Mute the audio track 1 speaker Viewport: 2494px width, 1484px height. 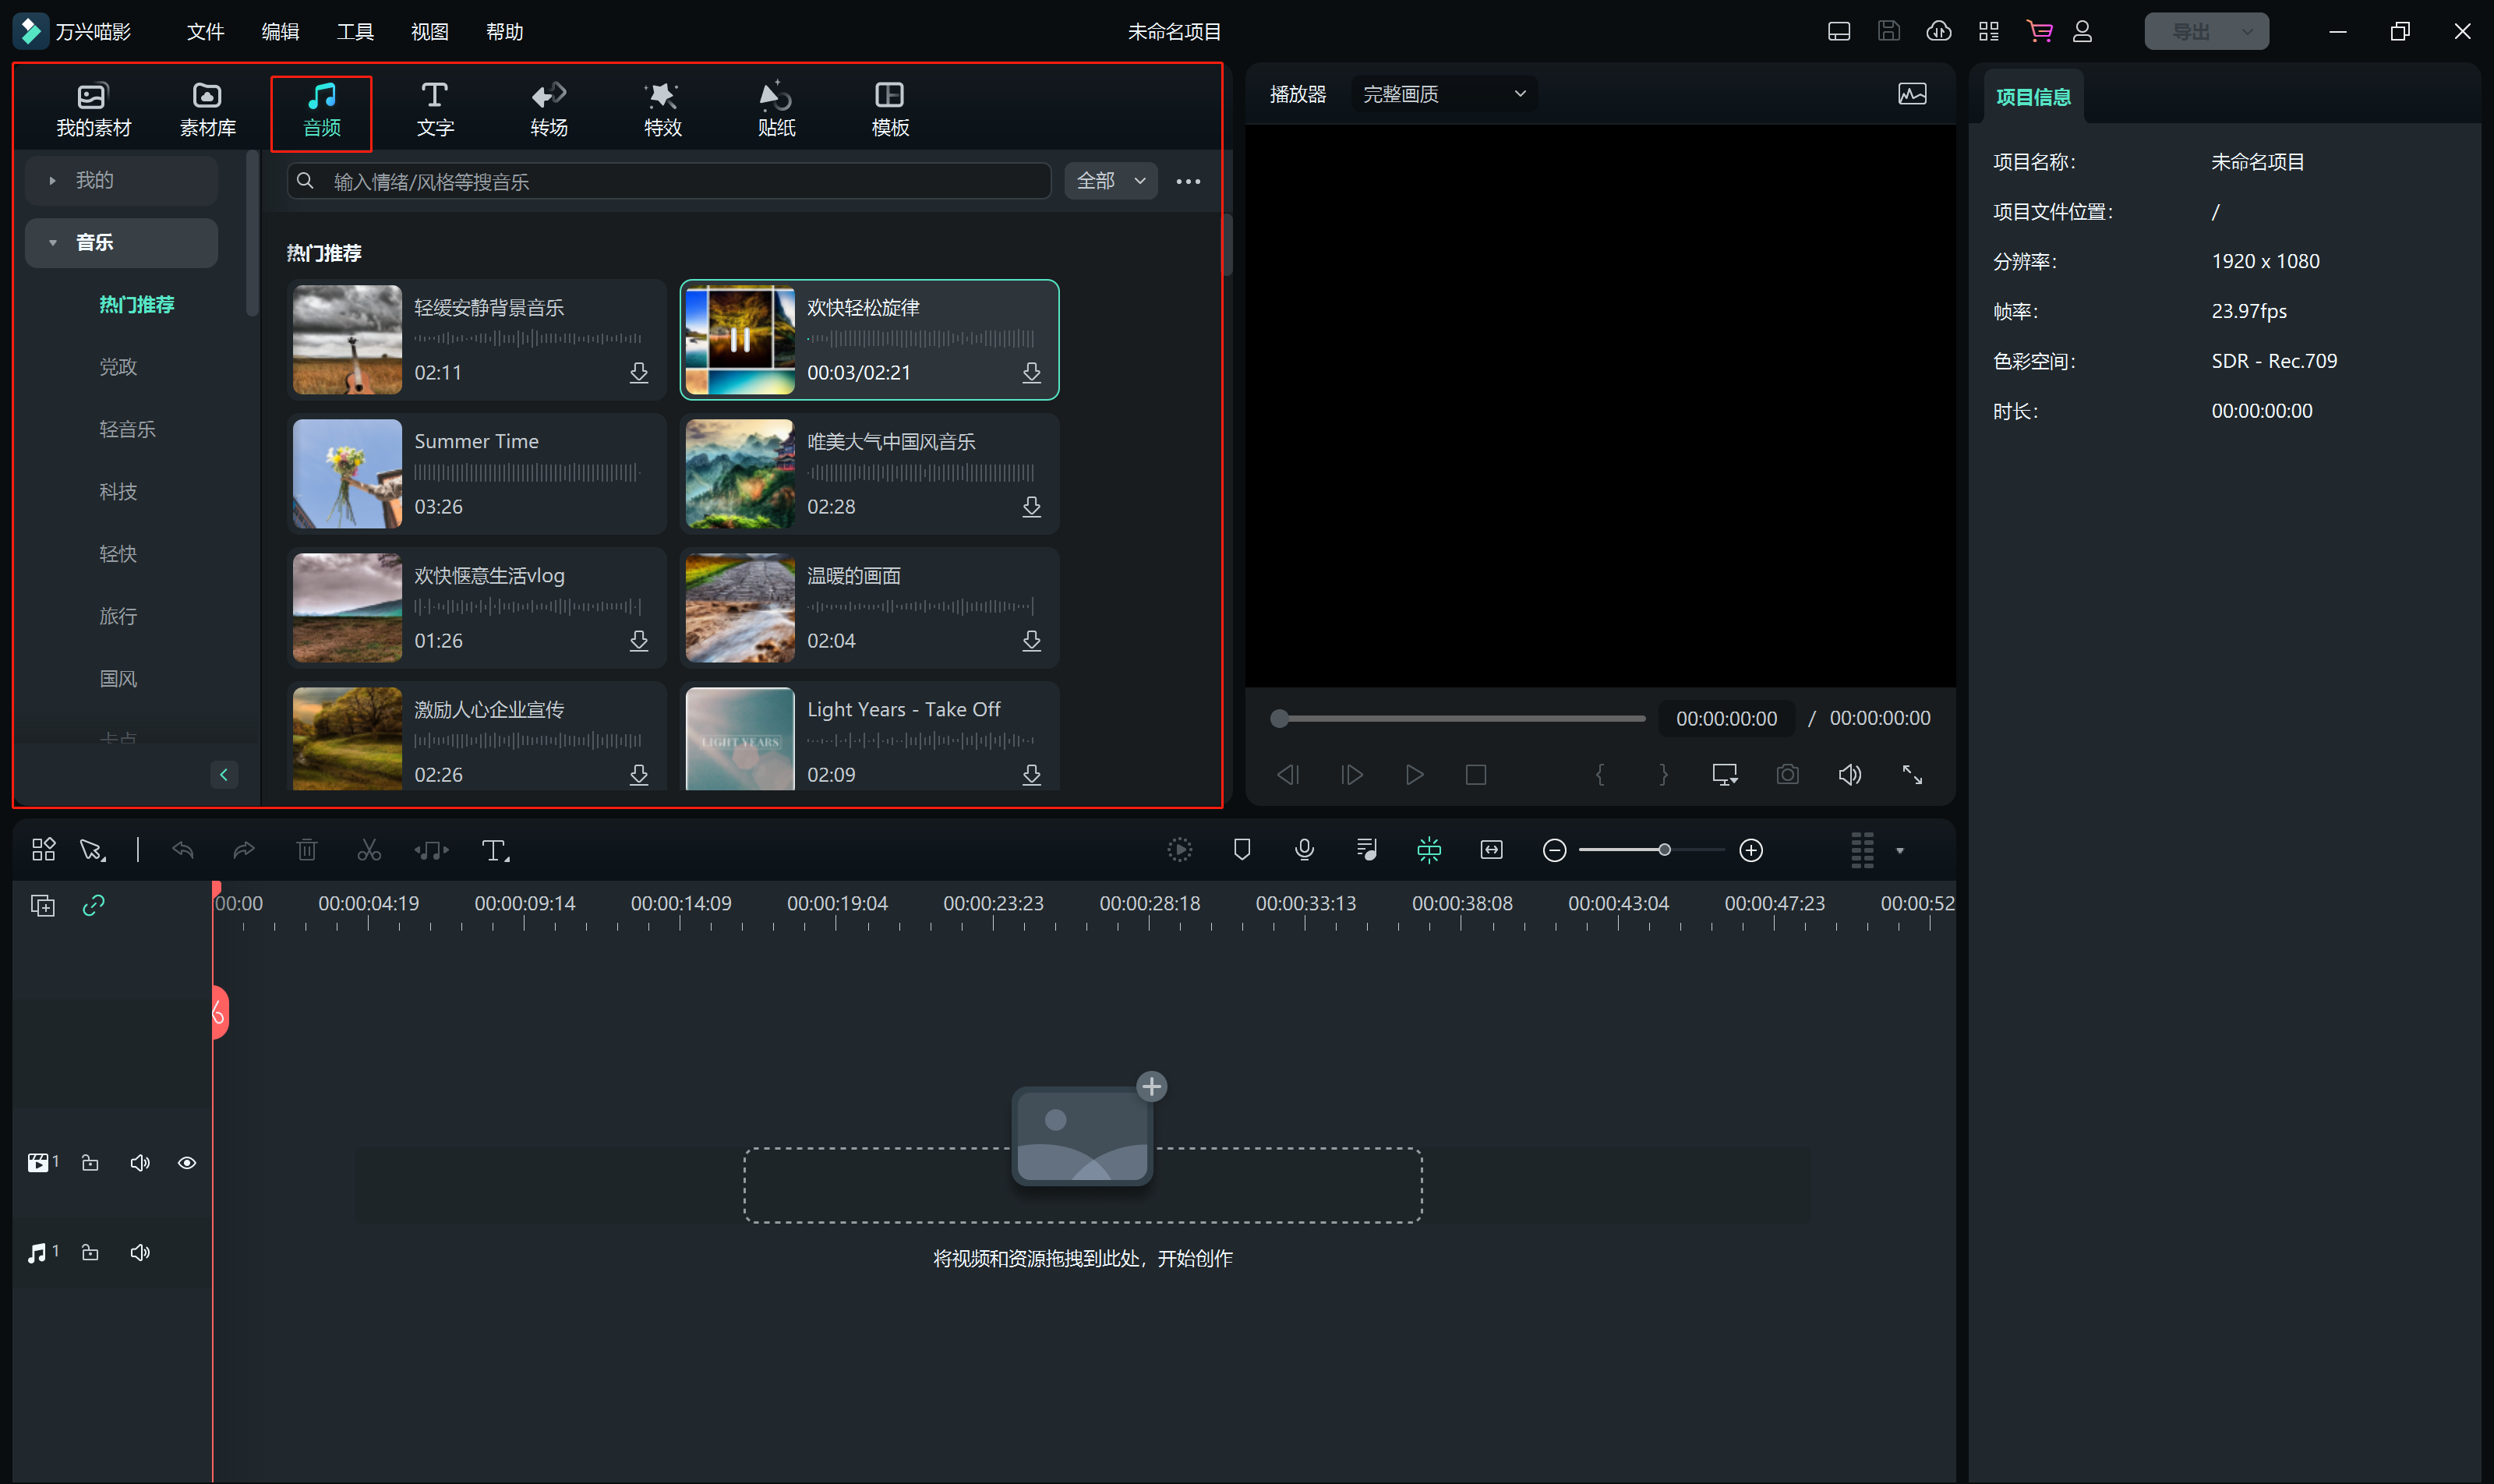(x=140, y=1253)
